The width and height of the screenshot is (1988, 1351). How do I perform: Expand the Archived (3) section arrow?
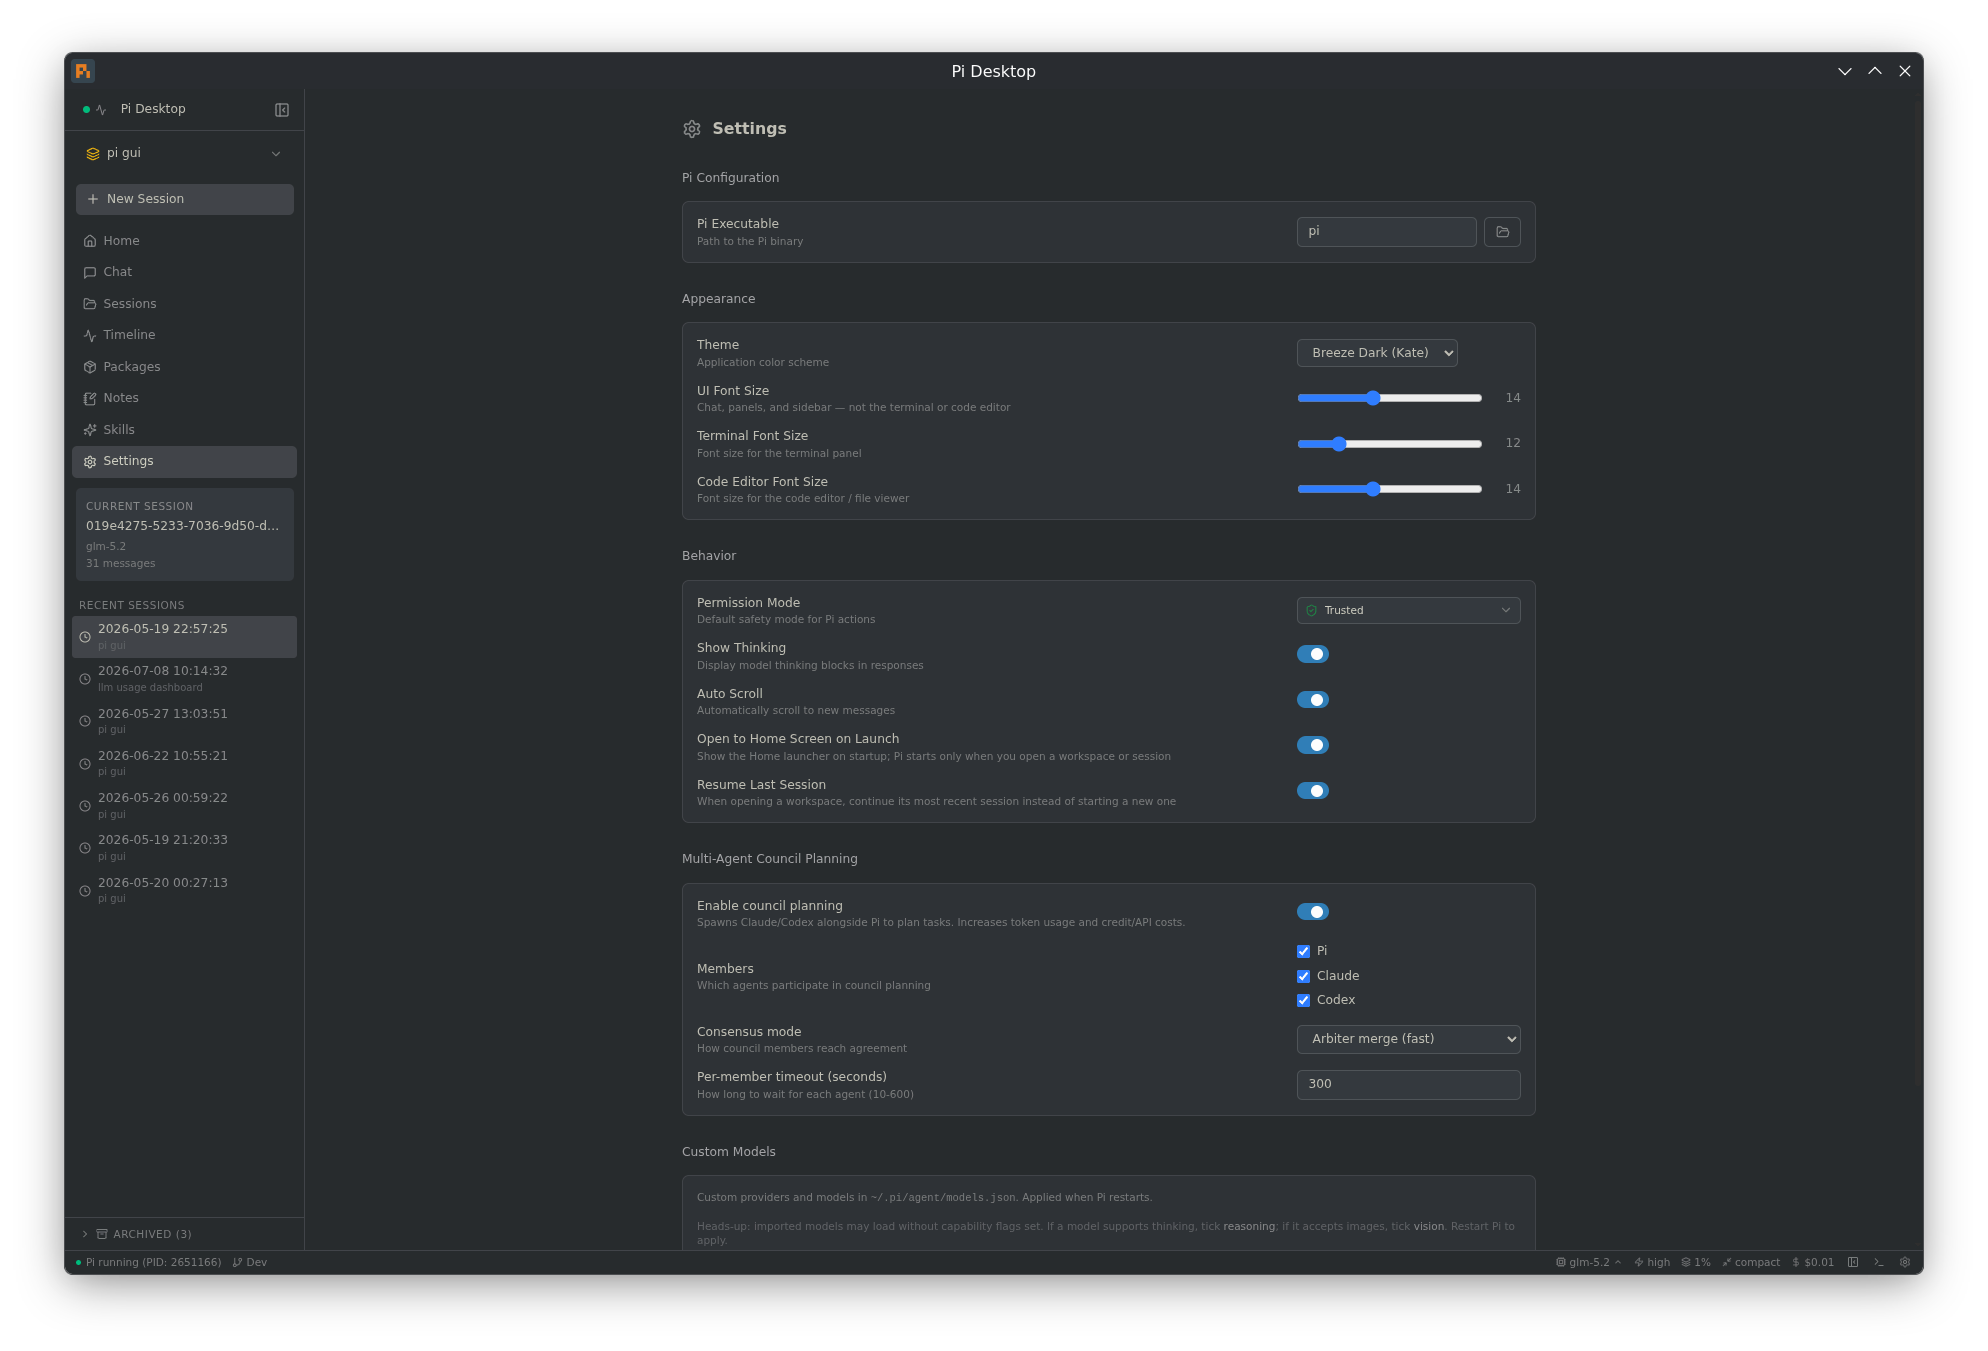pyautogui.click(x=85, y=1234)
